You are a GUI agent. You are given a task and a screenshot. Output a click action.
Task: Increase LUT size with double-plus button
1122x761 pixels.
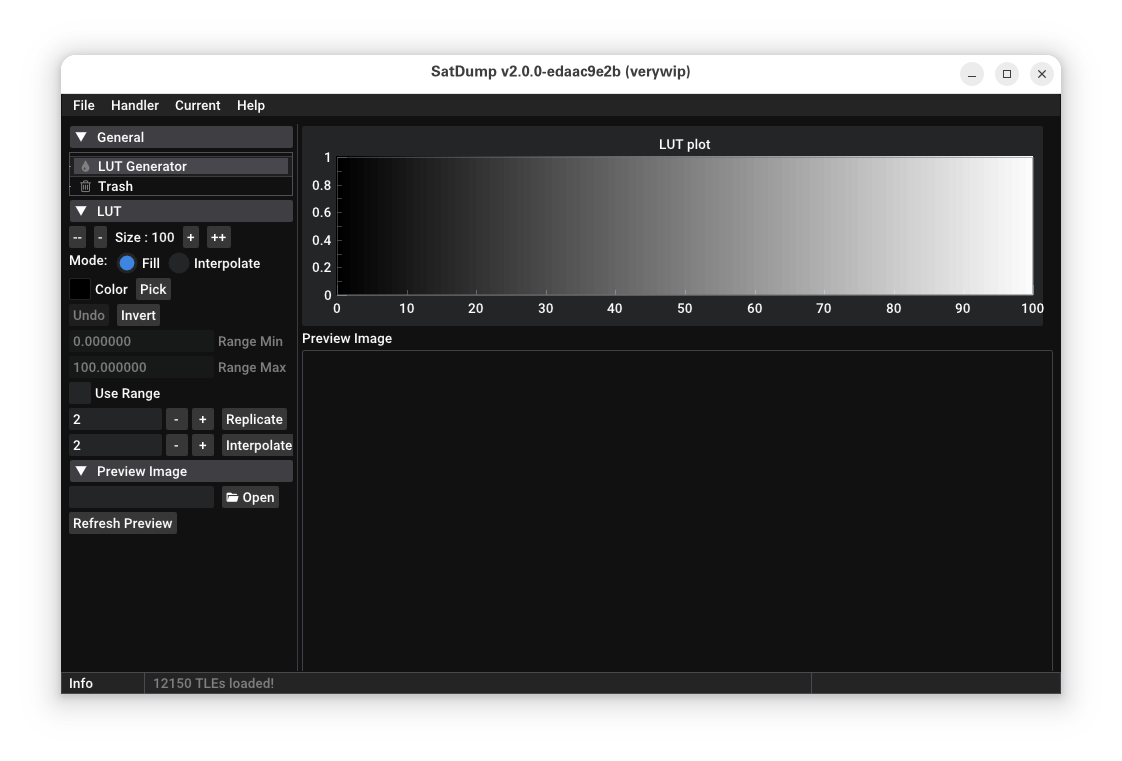click(218, 237)
